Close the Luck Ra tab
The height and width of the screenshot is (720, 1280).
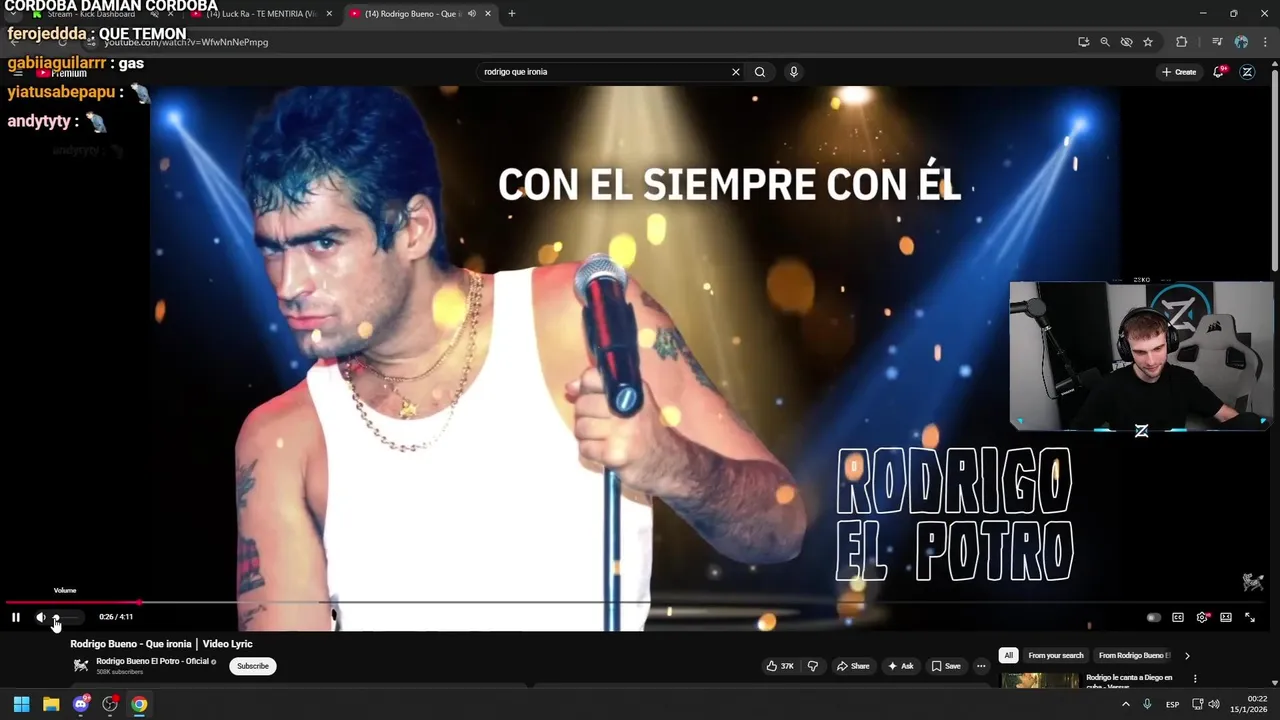click(x=329, y=14)
